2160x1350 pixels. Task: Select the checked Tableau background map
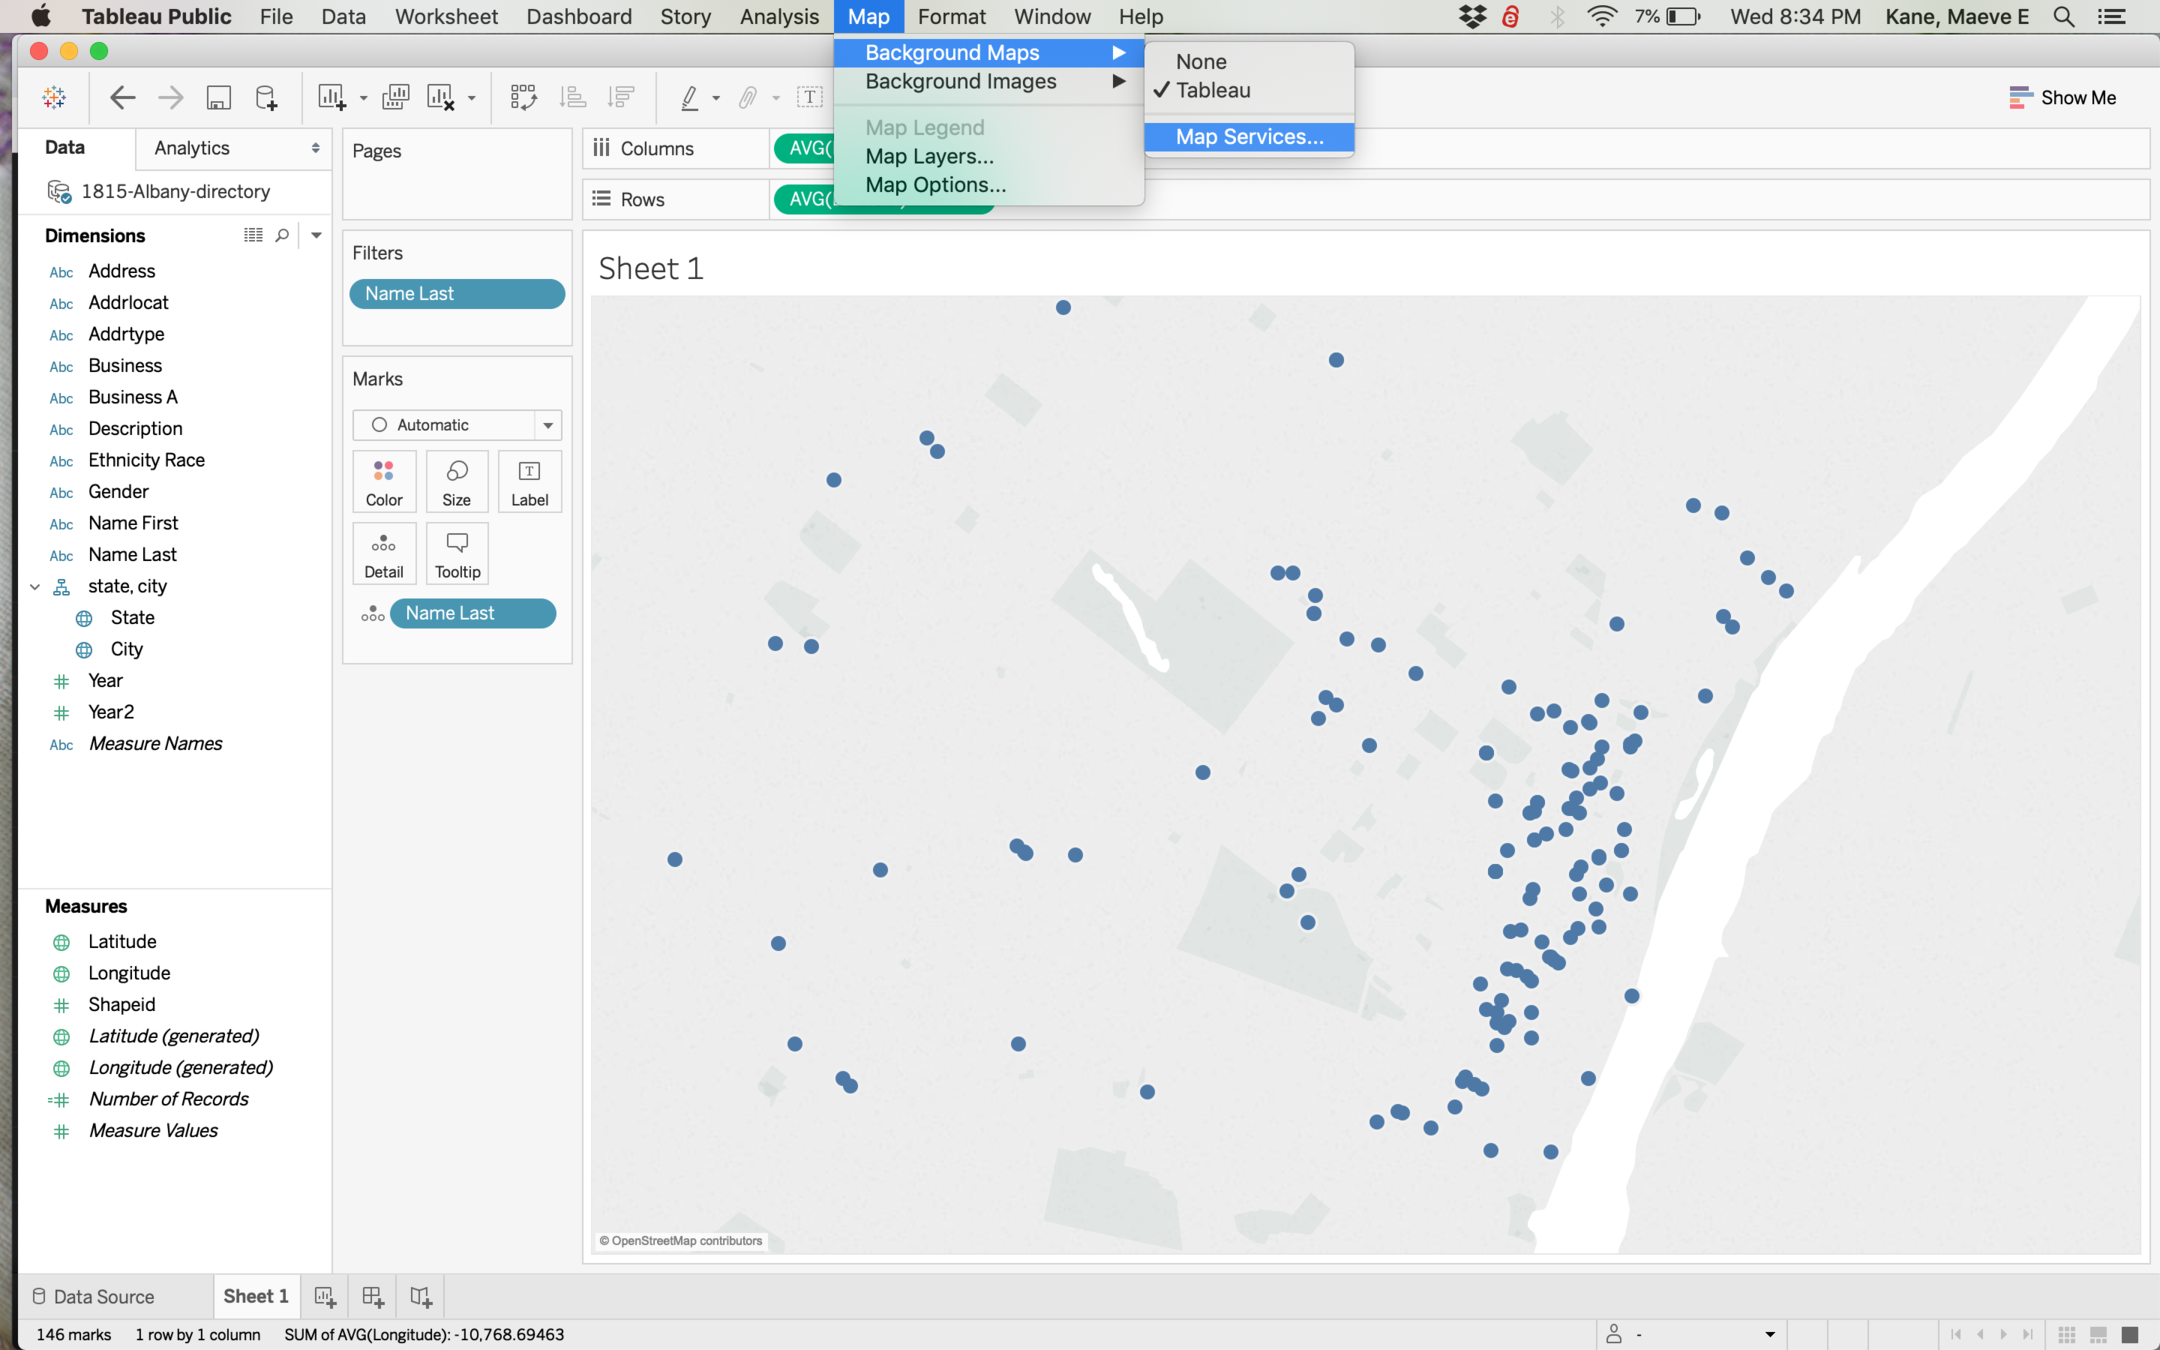pos(1212,90)
